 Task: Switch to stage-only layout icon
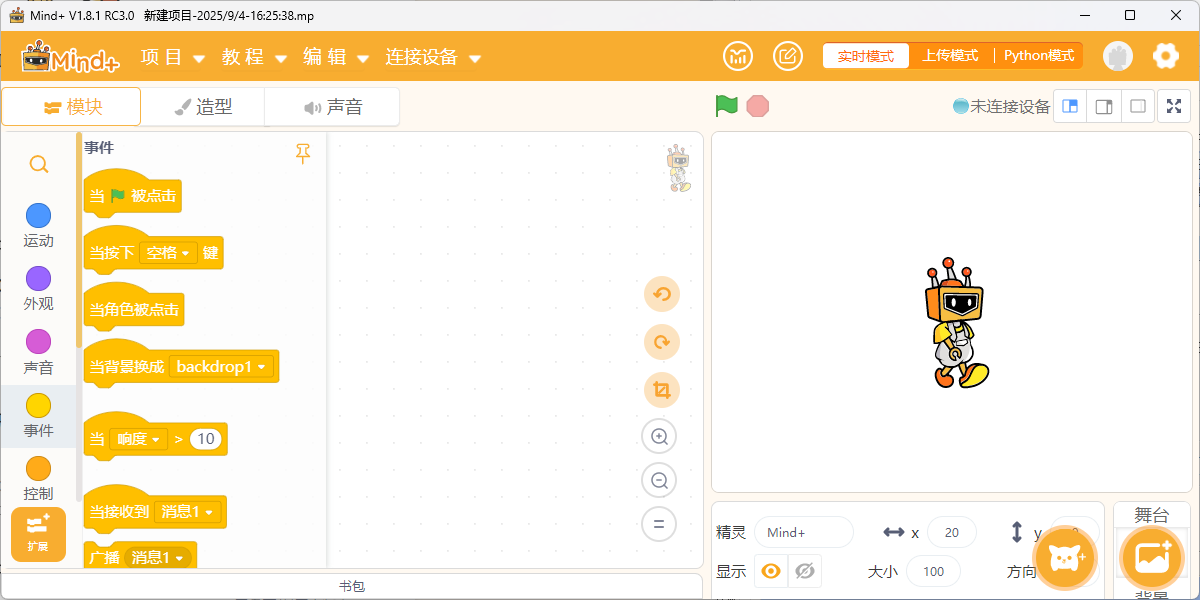click(1138, 107)
